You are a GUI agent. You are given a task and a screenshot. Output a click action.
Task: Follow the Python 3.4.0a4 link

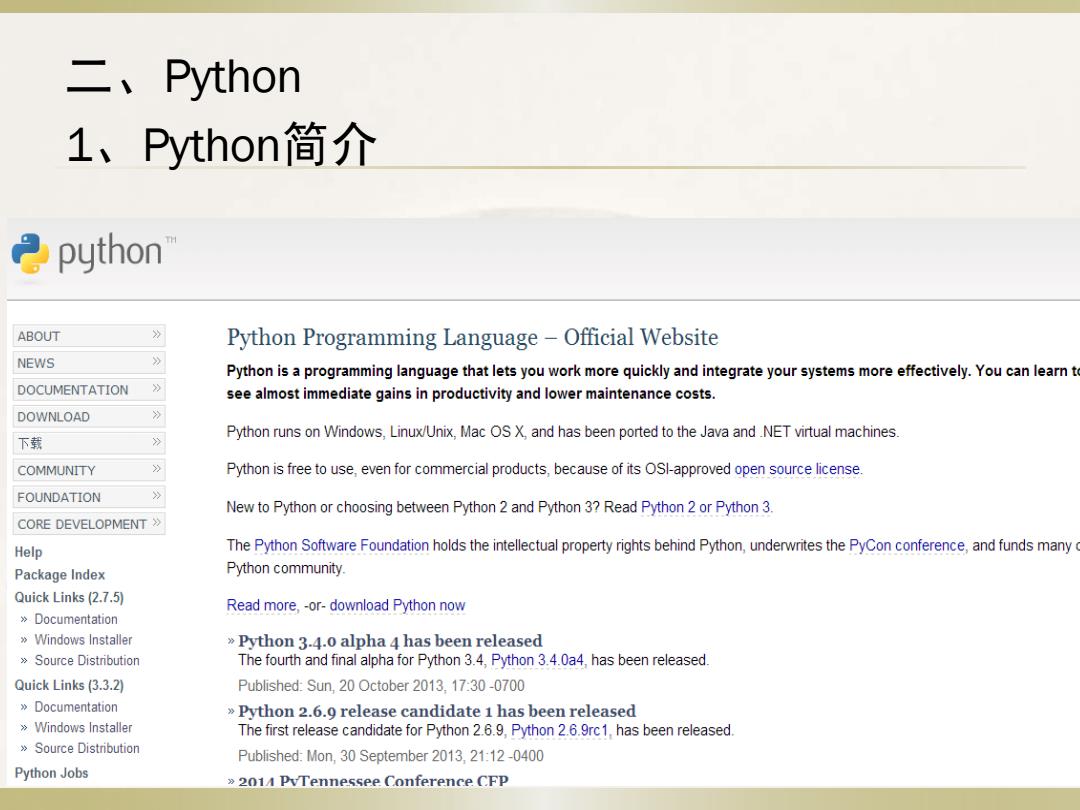click(537, 660)
